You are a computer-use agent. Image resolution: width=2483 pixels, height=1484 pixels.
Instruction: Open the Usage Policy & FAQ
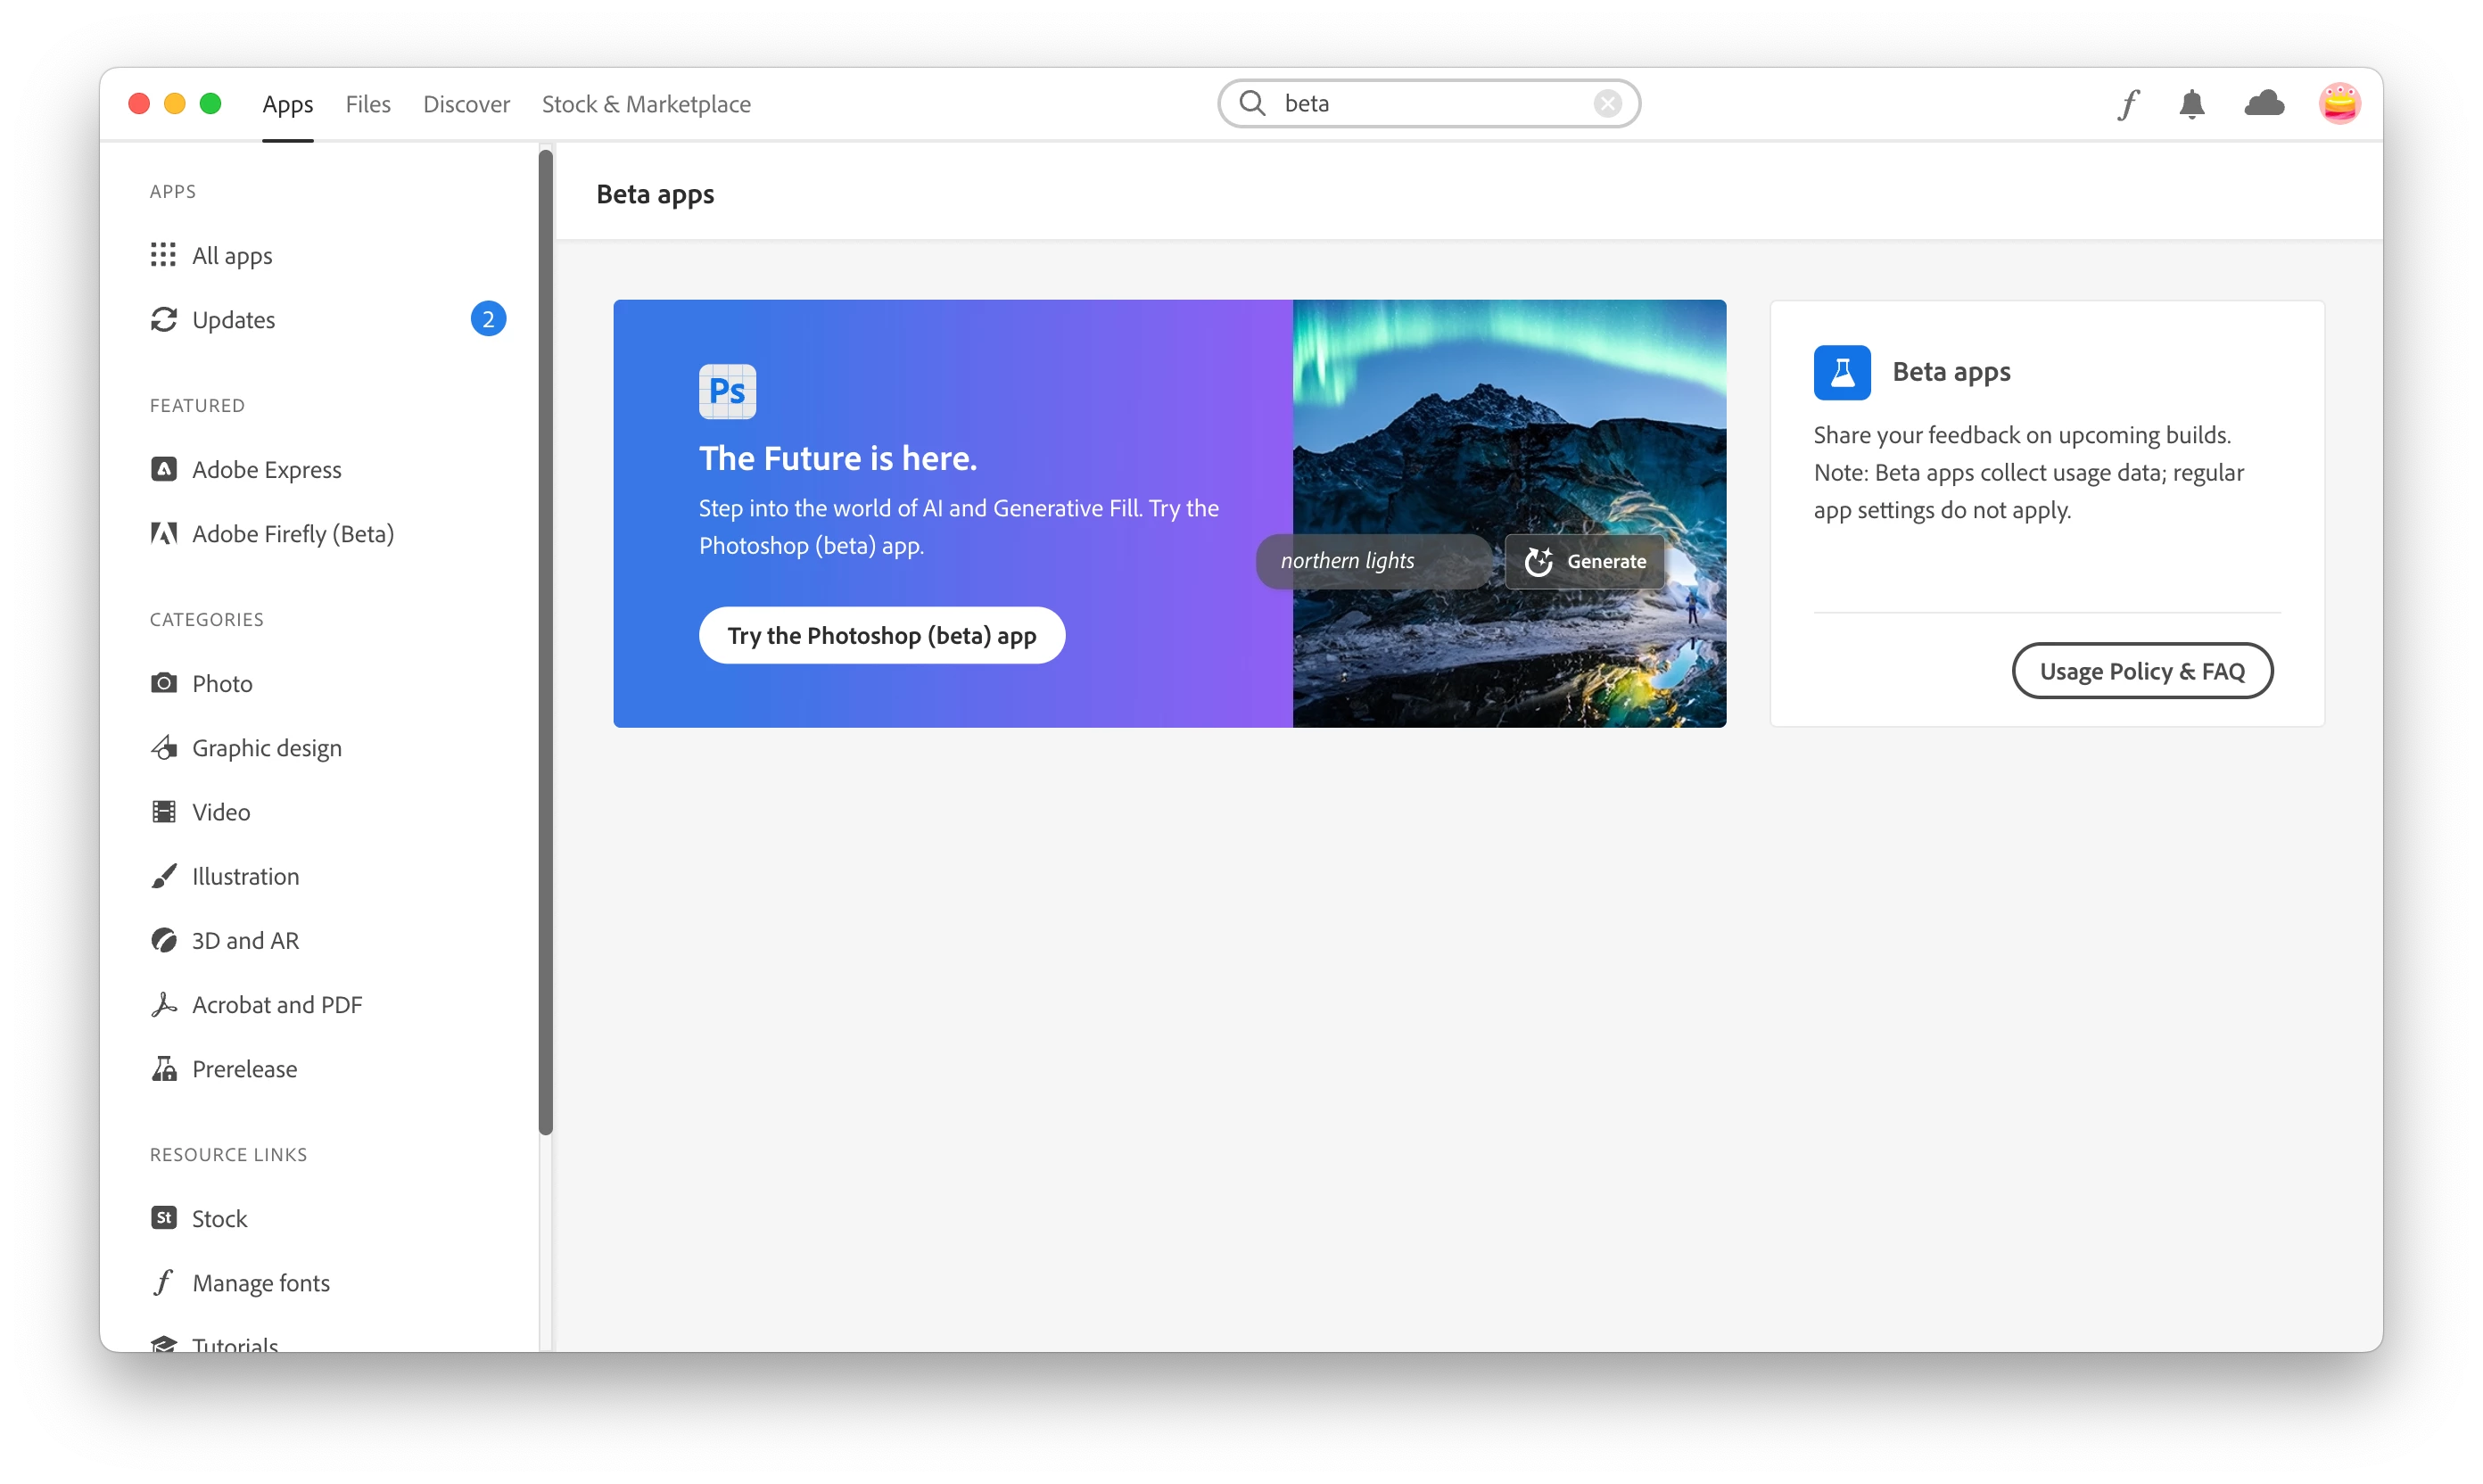(2141, 671)
